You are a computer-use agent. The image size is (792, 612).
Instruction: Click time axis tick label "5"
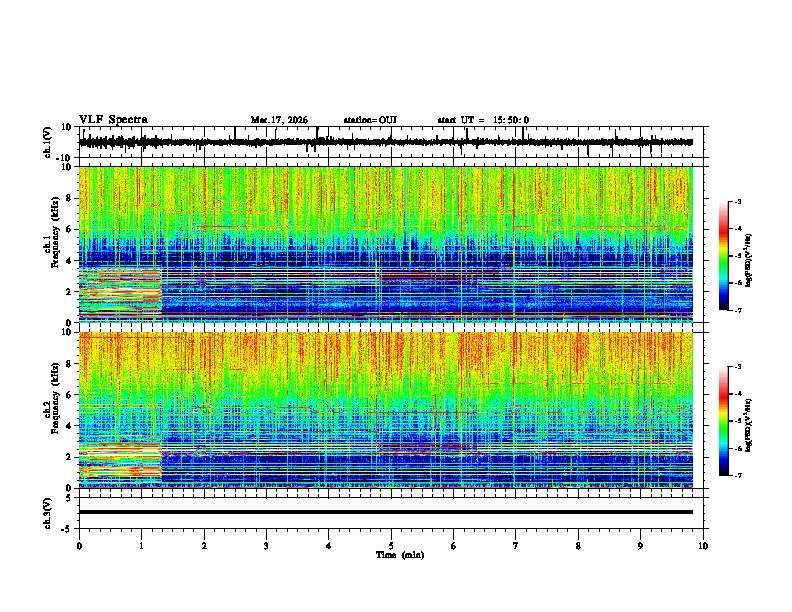point(391,546)
